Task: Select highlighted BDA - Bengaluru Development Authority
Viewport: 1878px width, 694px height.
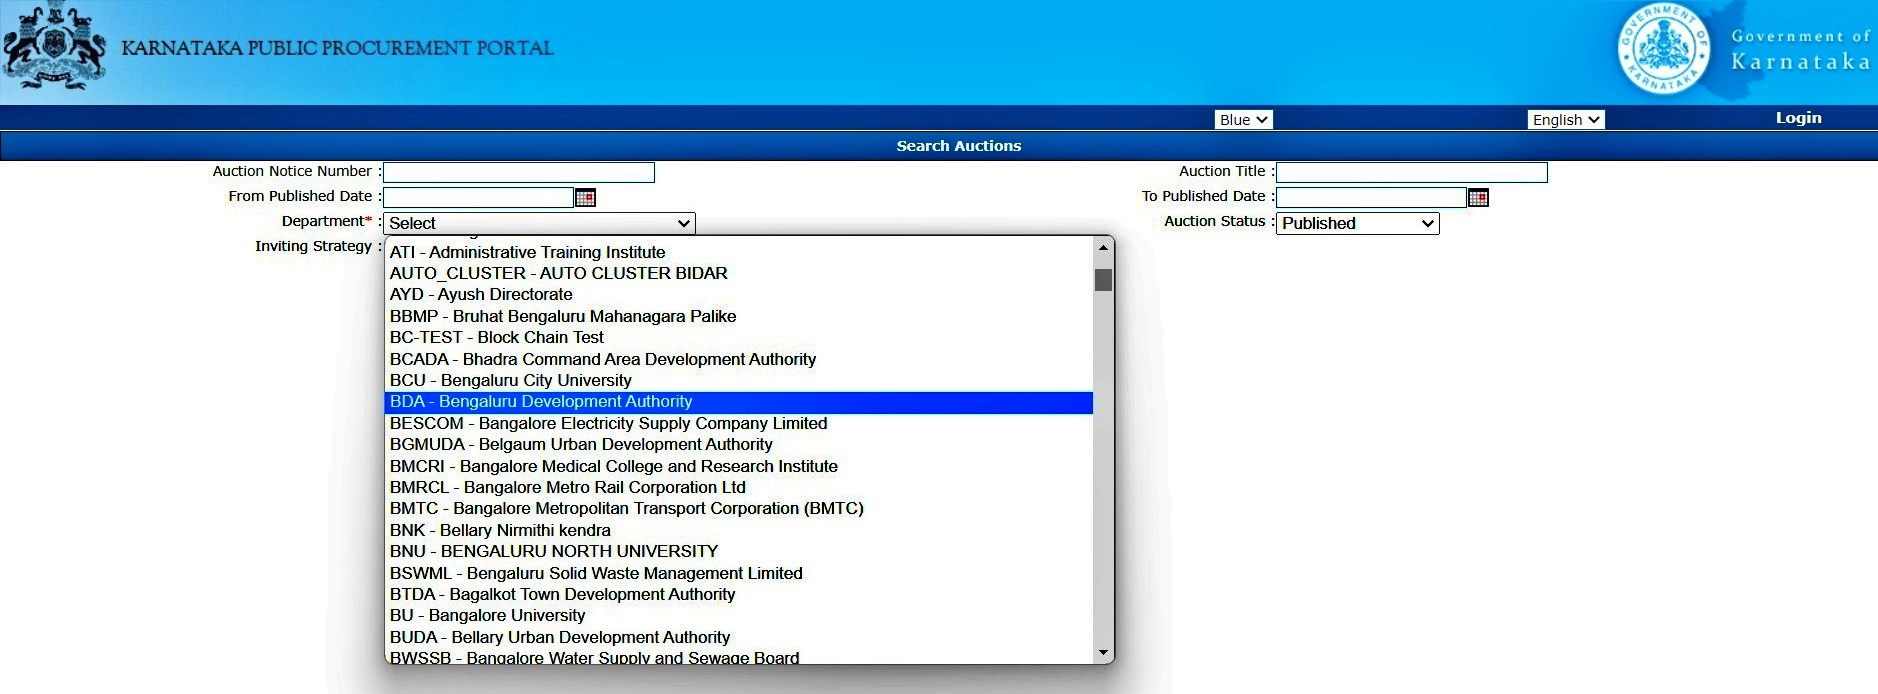Action: [739, 402]
